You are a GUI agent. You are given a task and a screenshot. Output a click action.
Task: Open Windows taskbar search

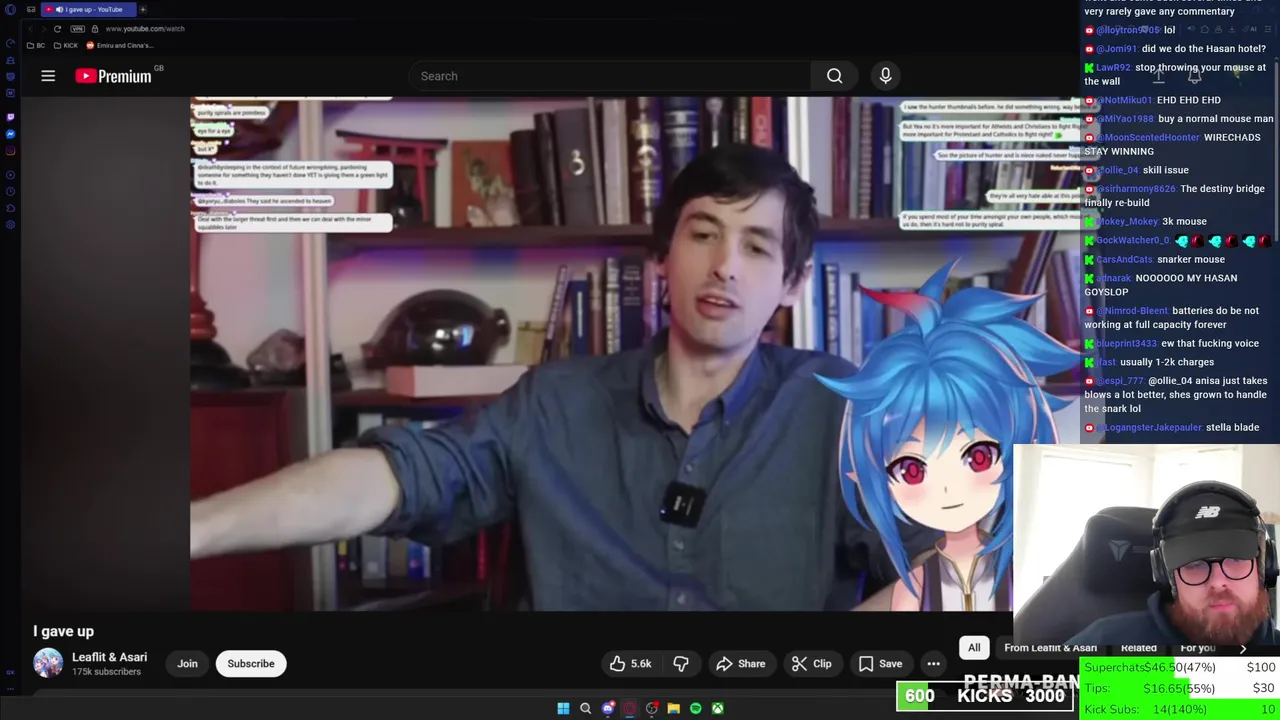586,708
